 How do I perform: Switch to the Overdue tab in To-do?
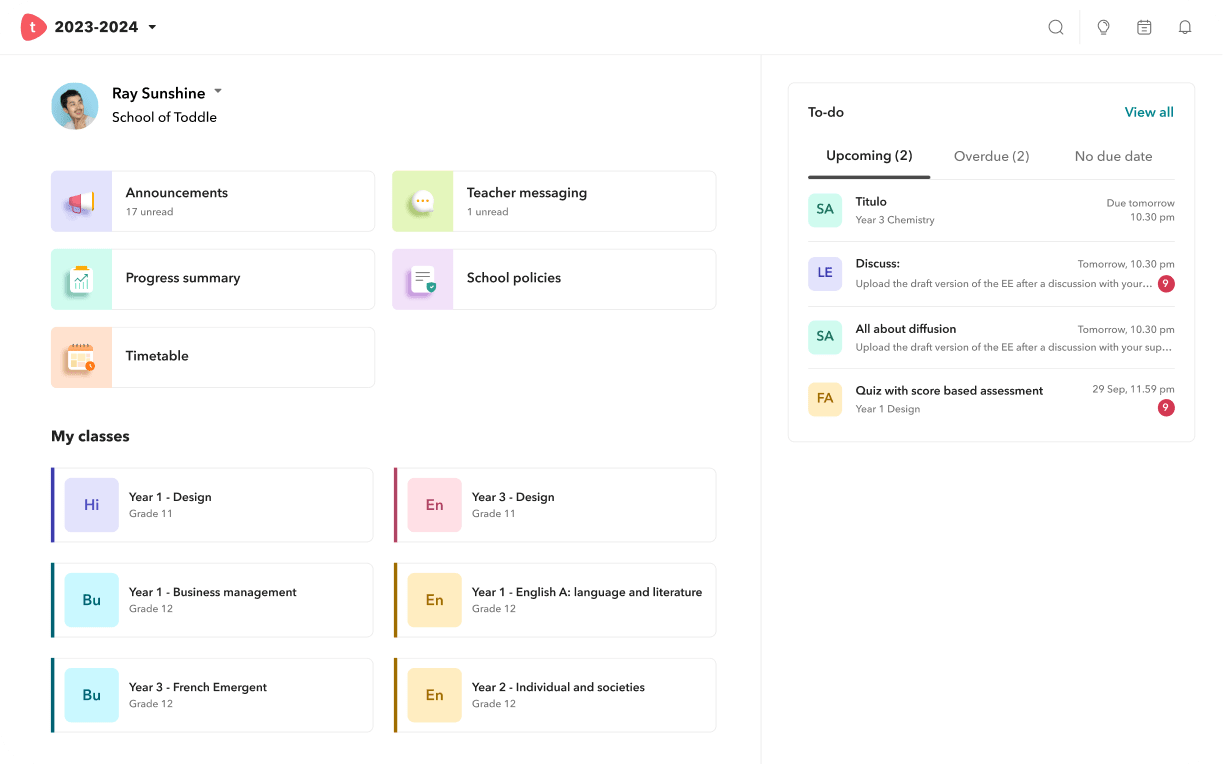pyautogui.click(x=991, y=156)
